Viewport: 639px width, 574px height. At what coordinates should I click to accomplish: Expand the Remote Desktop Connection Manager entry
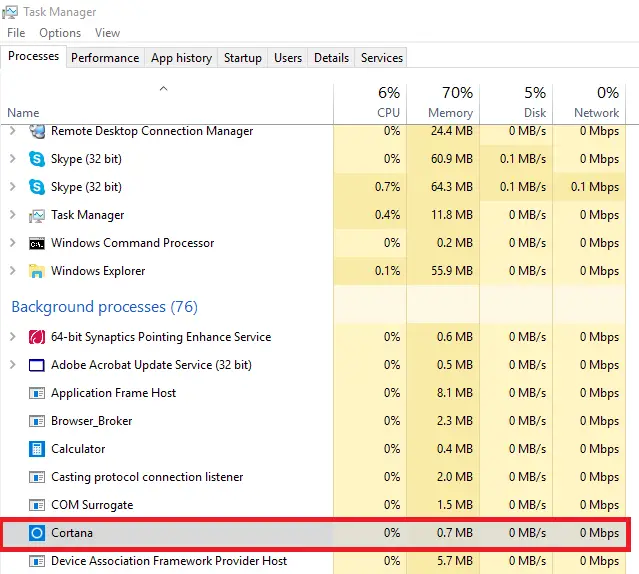[13, 131]
